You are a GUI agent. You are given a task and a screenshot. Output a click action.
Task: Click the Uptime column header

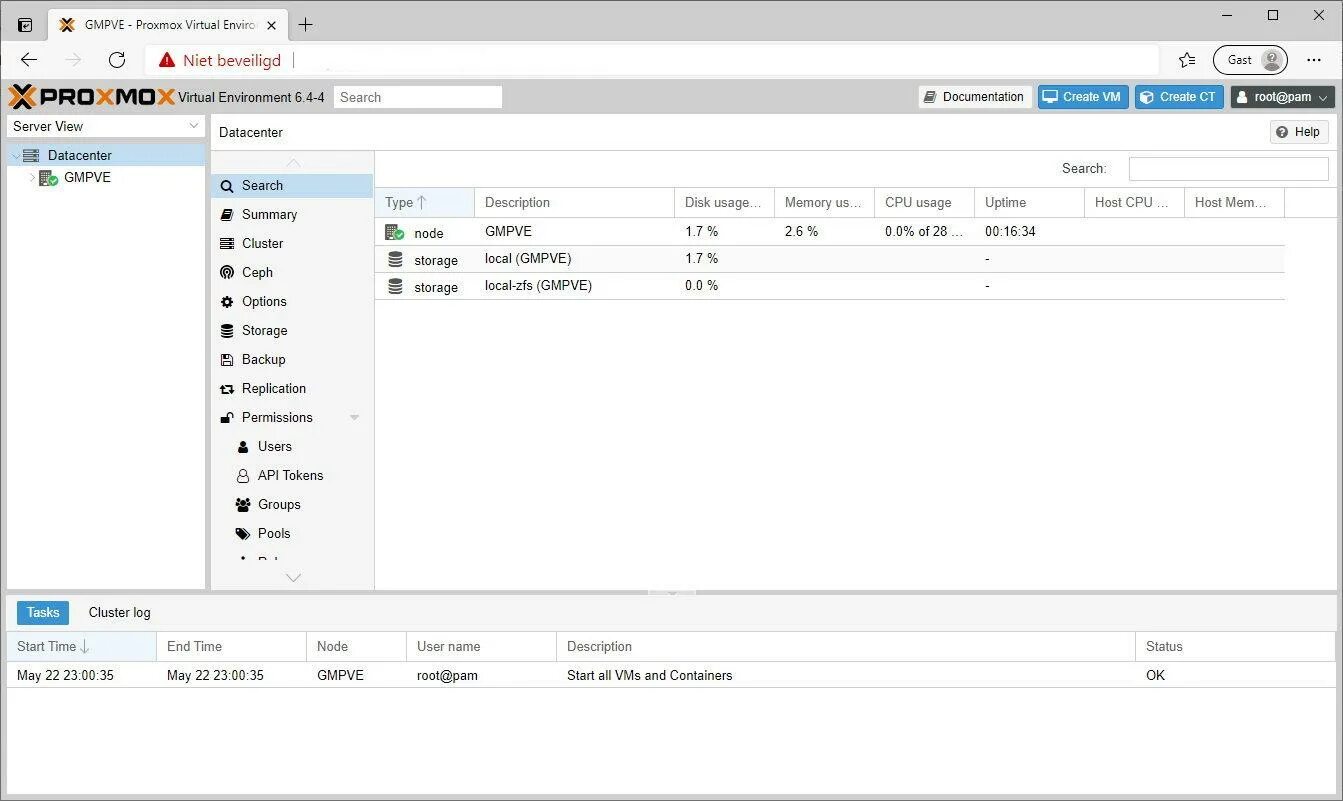click(x=1030, y=202)
